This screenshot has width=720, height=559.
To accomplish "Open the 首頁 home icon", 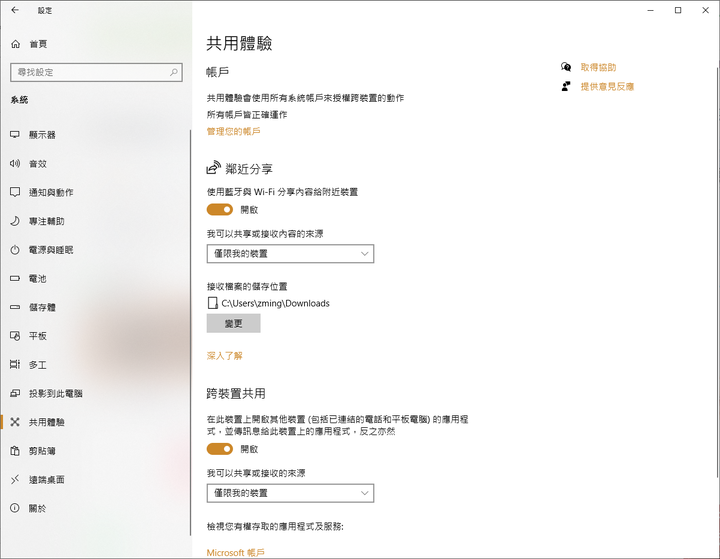I will (16, 44).
